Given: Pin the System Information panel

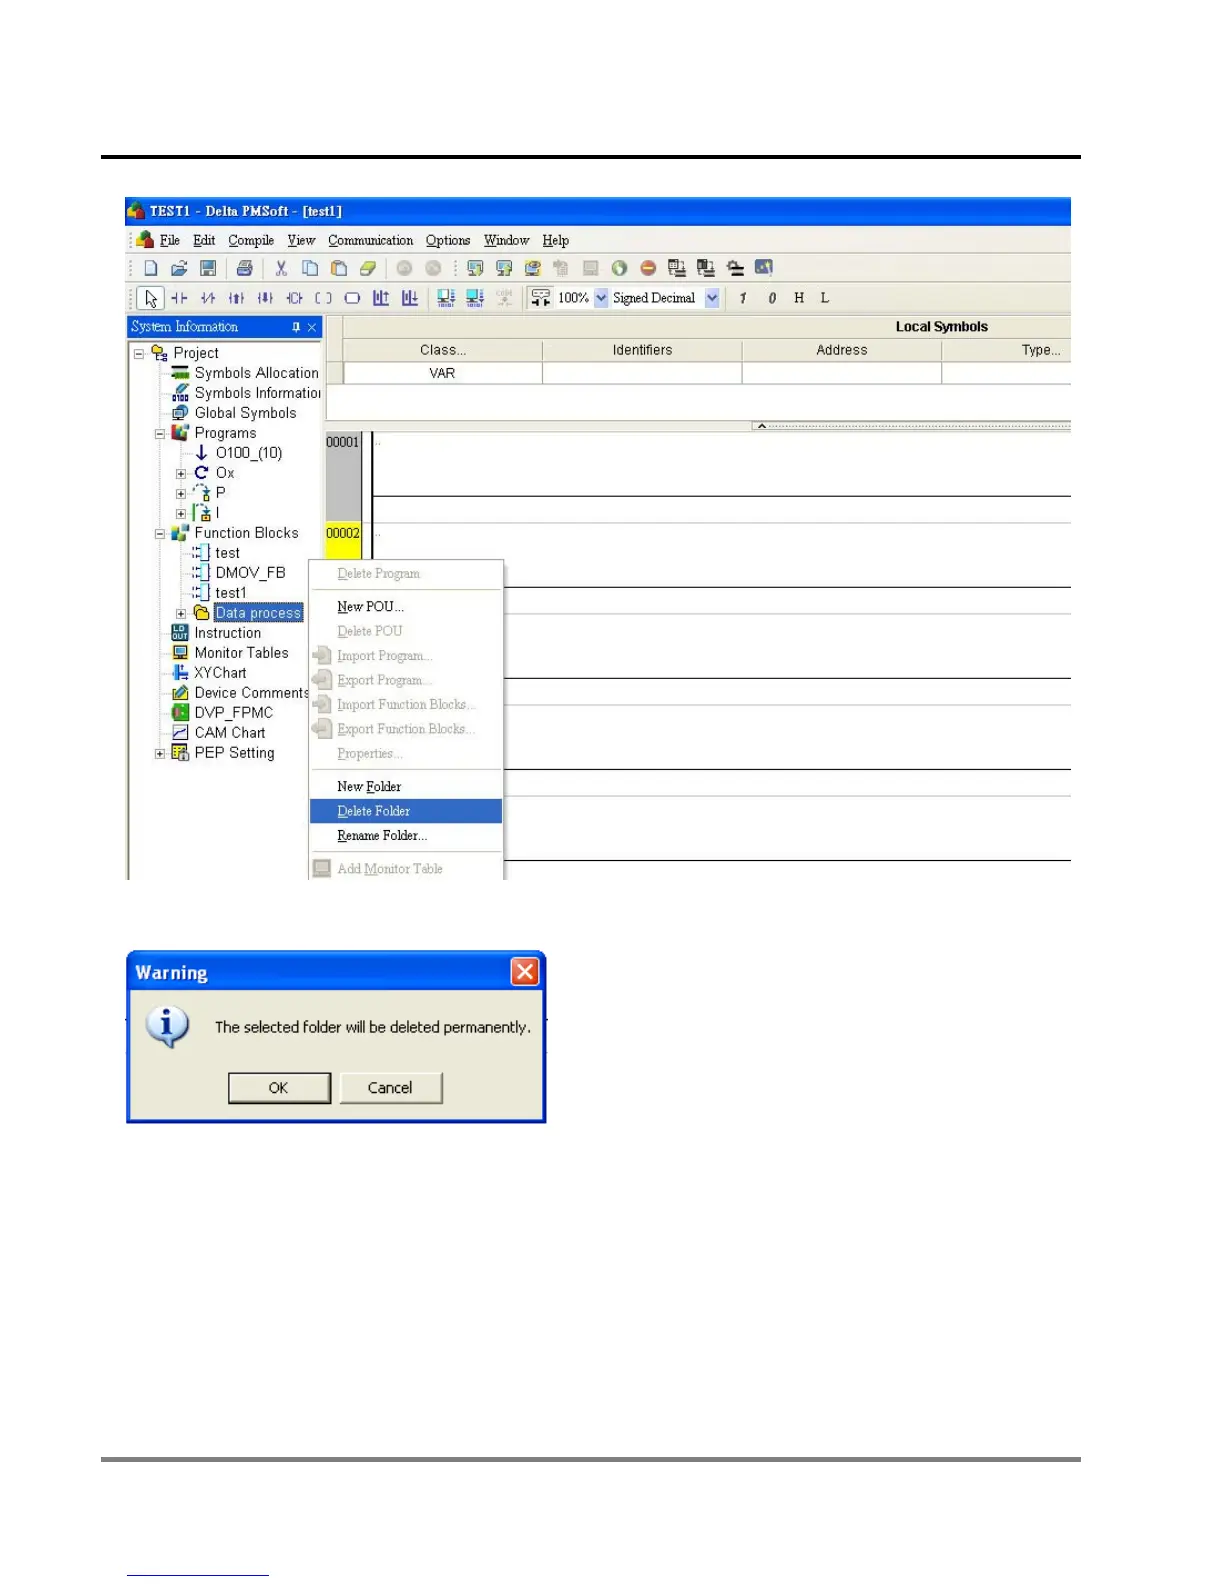Looking at the screenshot, I should tap(296, 327).
